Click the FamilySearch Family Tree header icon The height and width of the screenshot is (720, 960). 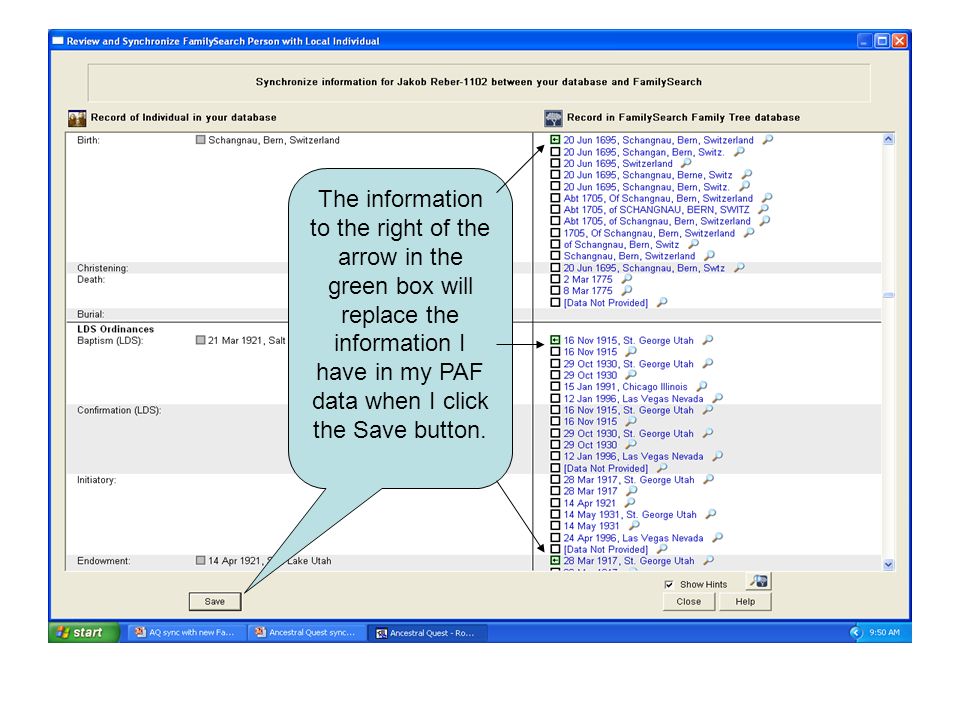click(553, 118)
